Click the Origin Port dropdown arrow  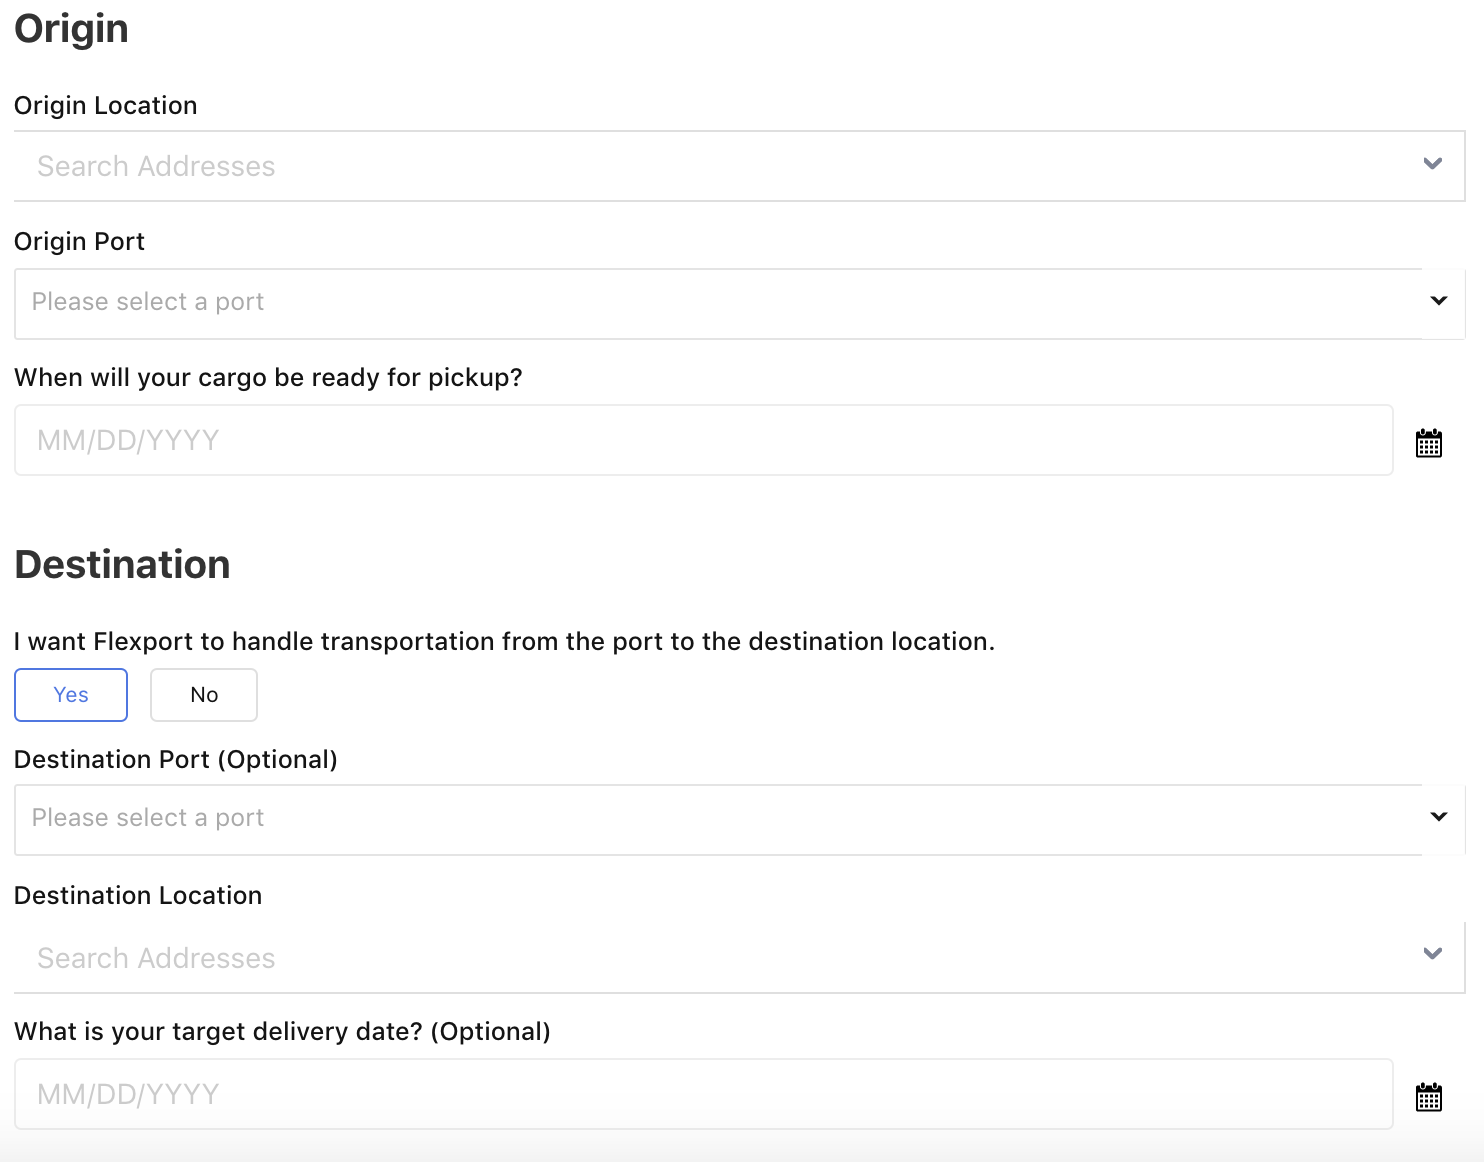(1438, 301)
